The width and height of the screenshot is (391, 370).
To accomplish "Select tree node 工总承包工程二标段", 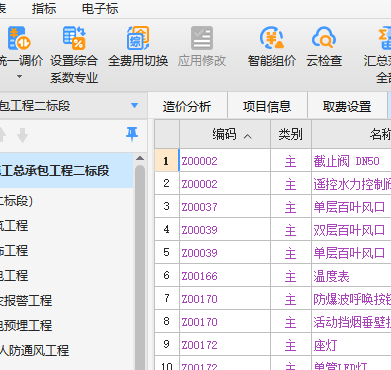I will tap(66, 171).
